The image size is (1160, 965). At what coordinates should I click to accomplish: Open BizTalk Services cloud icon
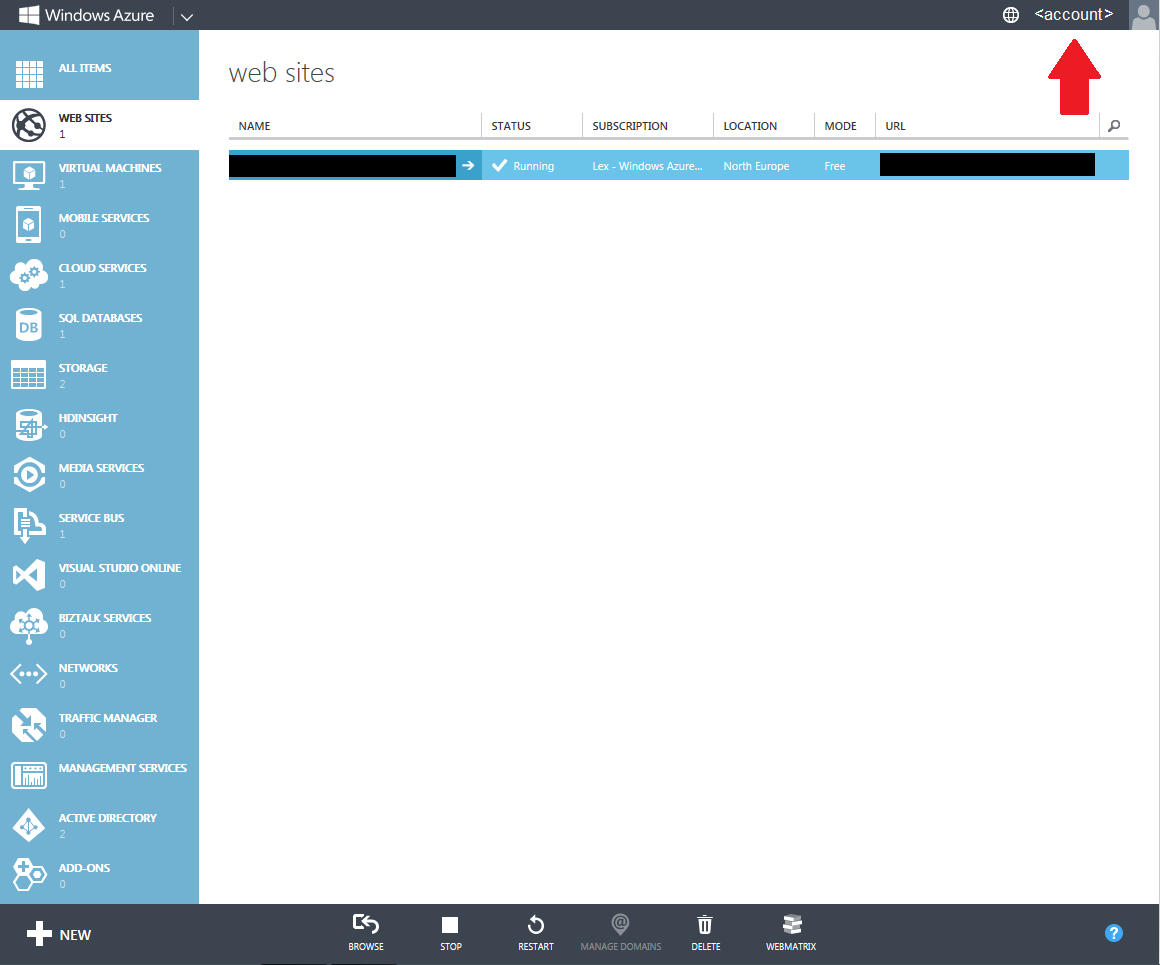click(29, 626)
